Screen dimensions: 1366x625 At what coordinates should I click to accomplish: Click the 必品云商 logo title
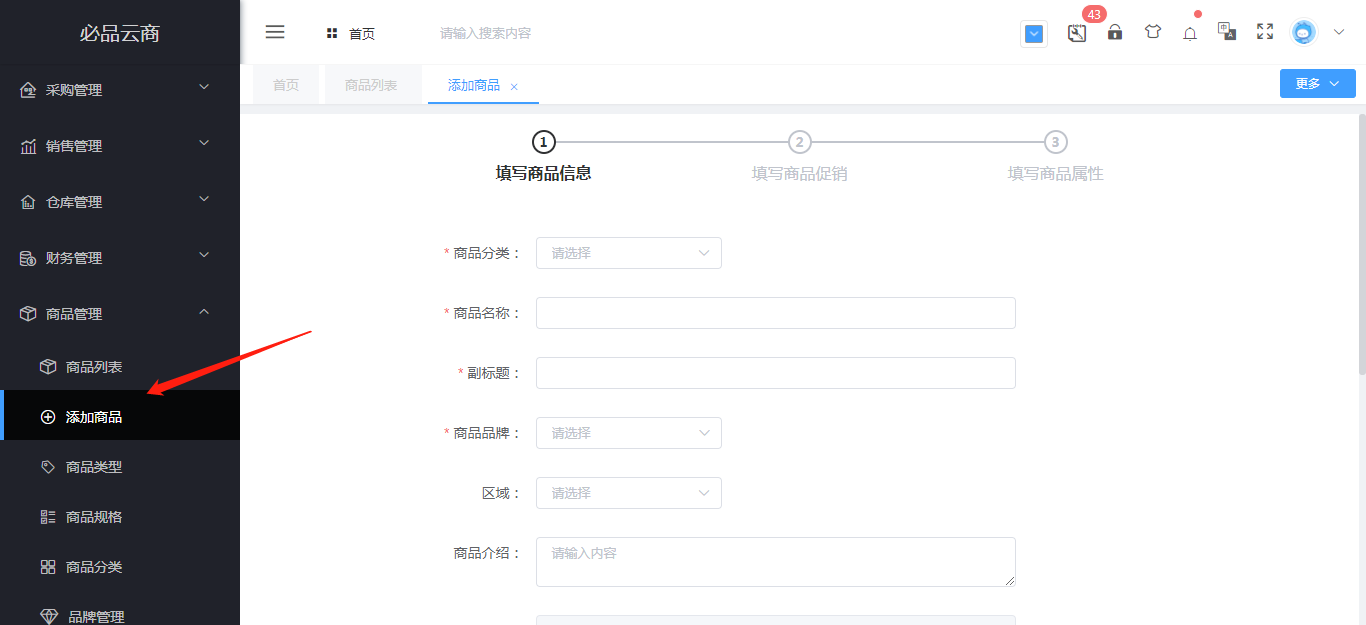click(x=120, y=33)
